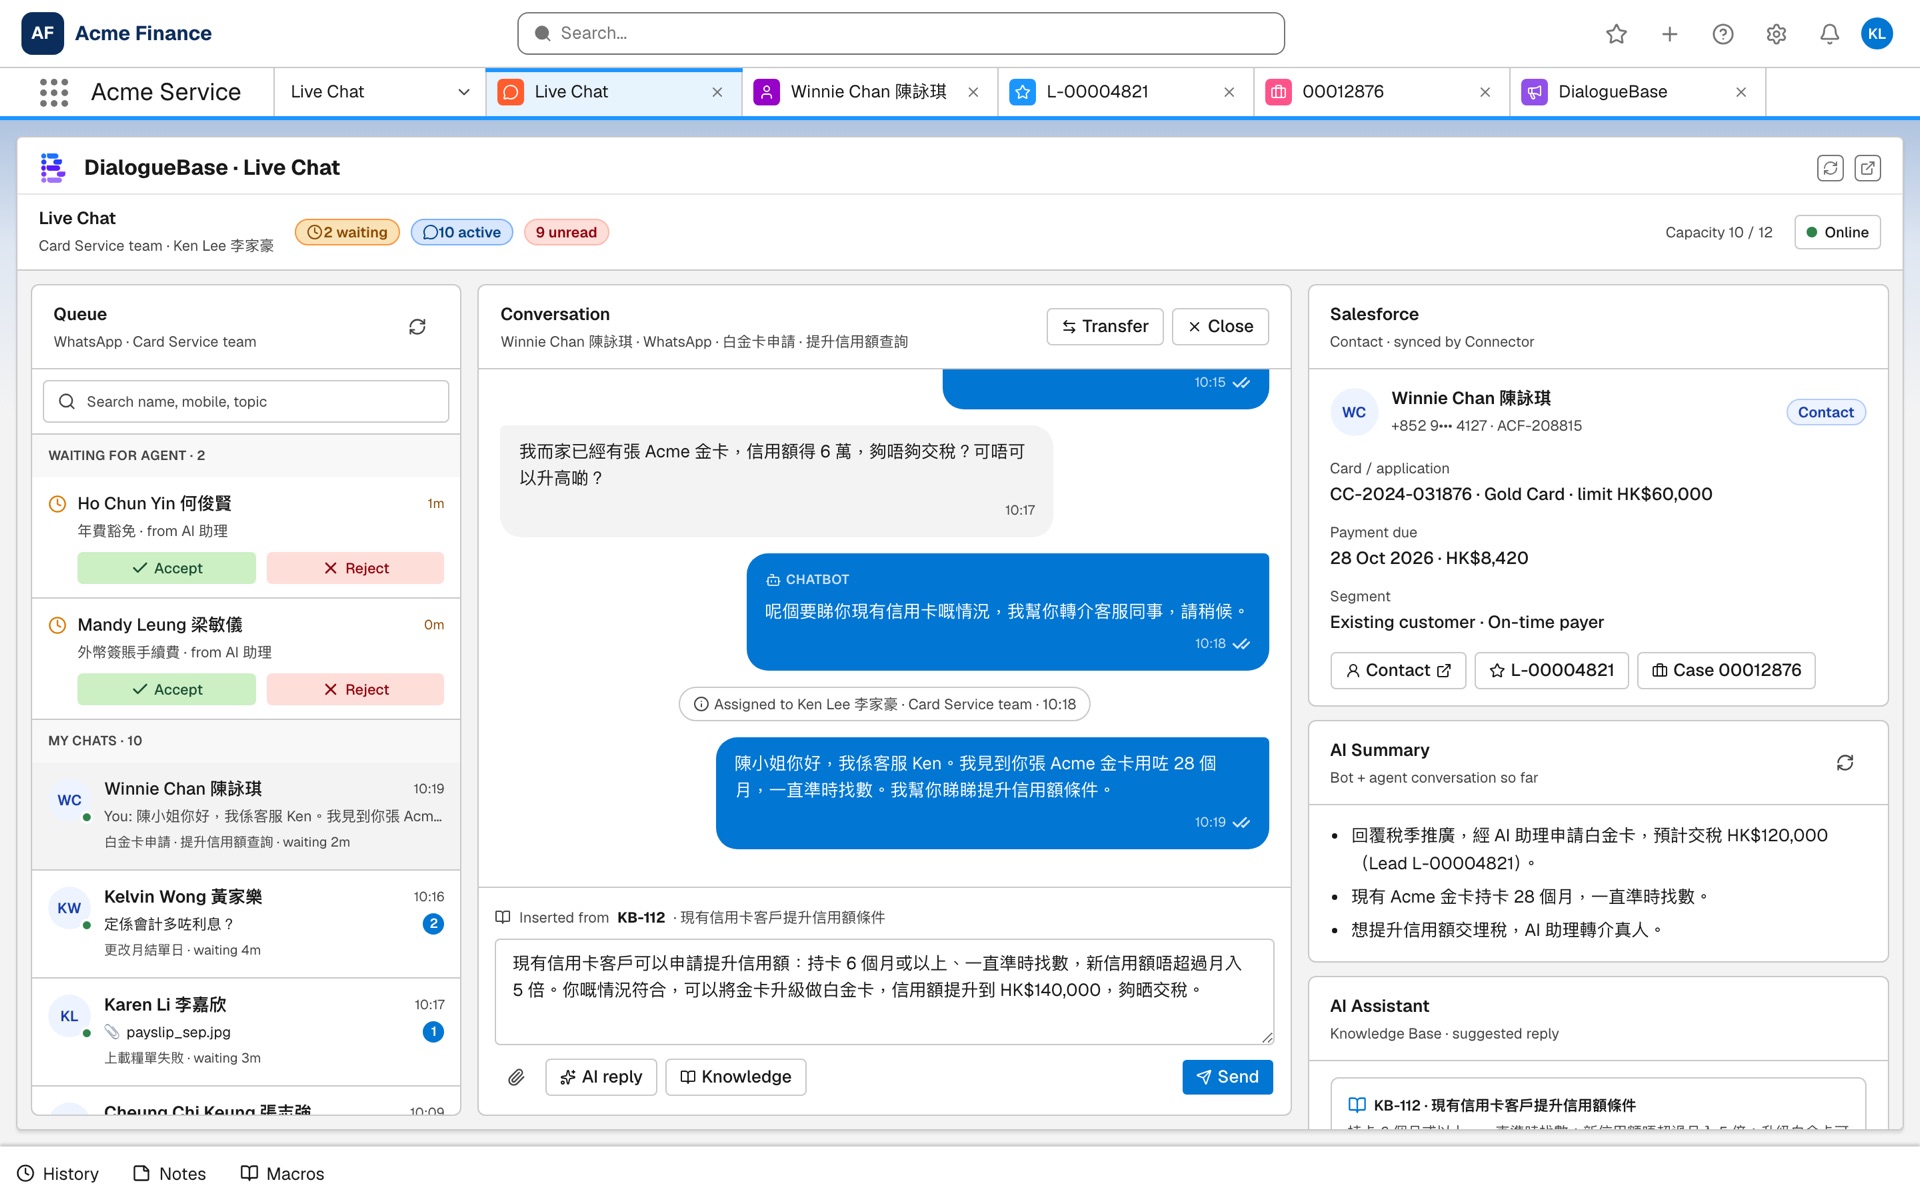Switch to the Winnie Chan 陳詠琪 tab
This screenshot has width=1920, height=1200.
[868, 92]
